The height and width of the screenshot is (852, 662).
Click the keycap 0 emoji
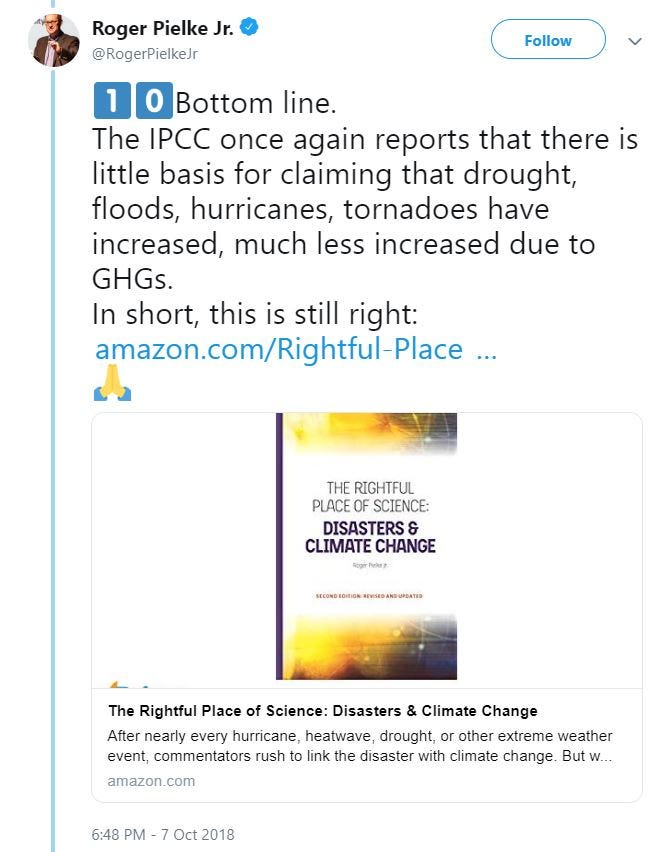(x=152, y=101)
